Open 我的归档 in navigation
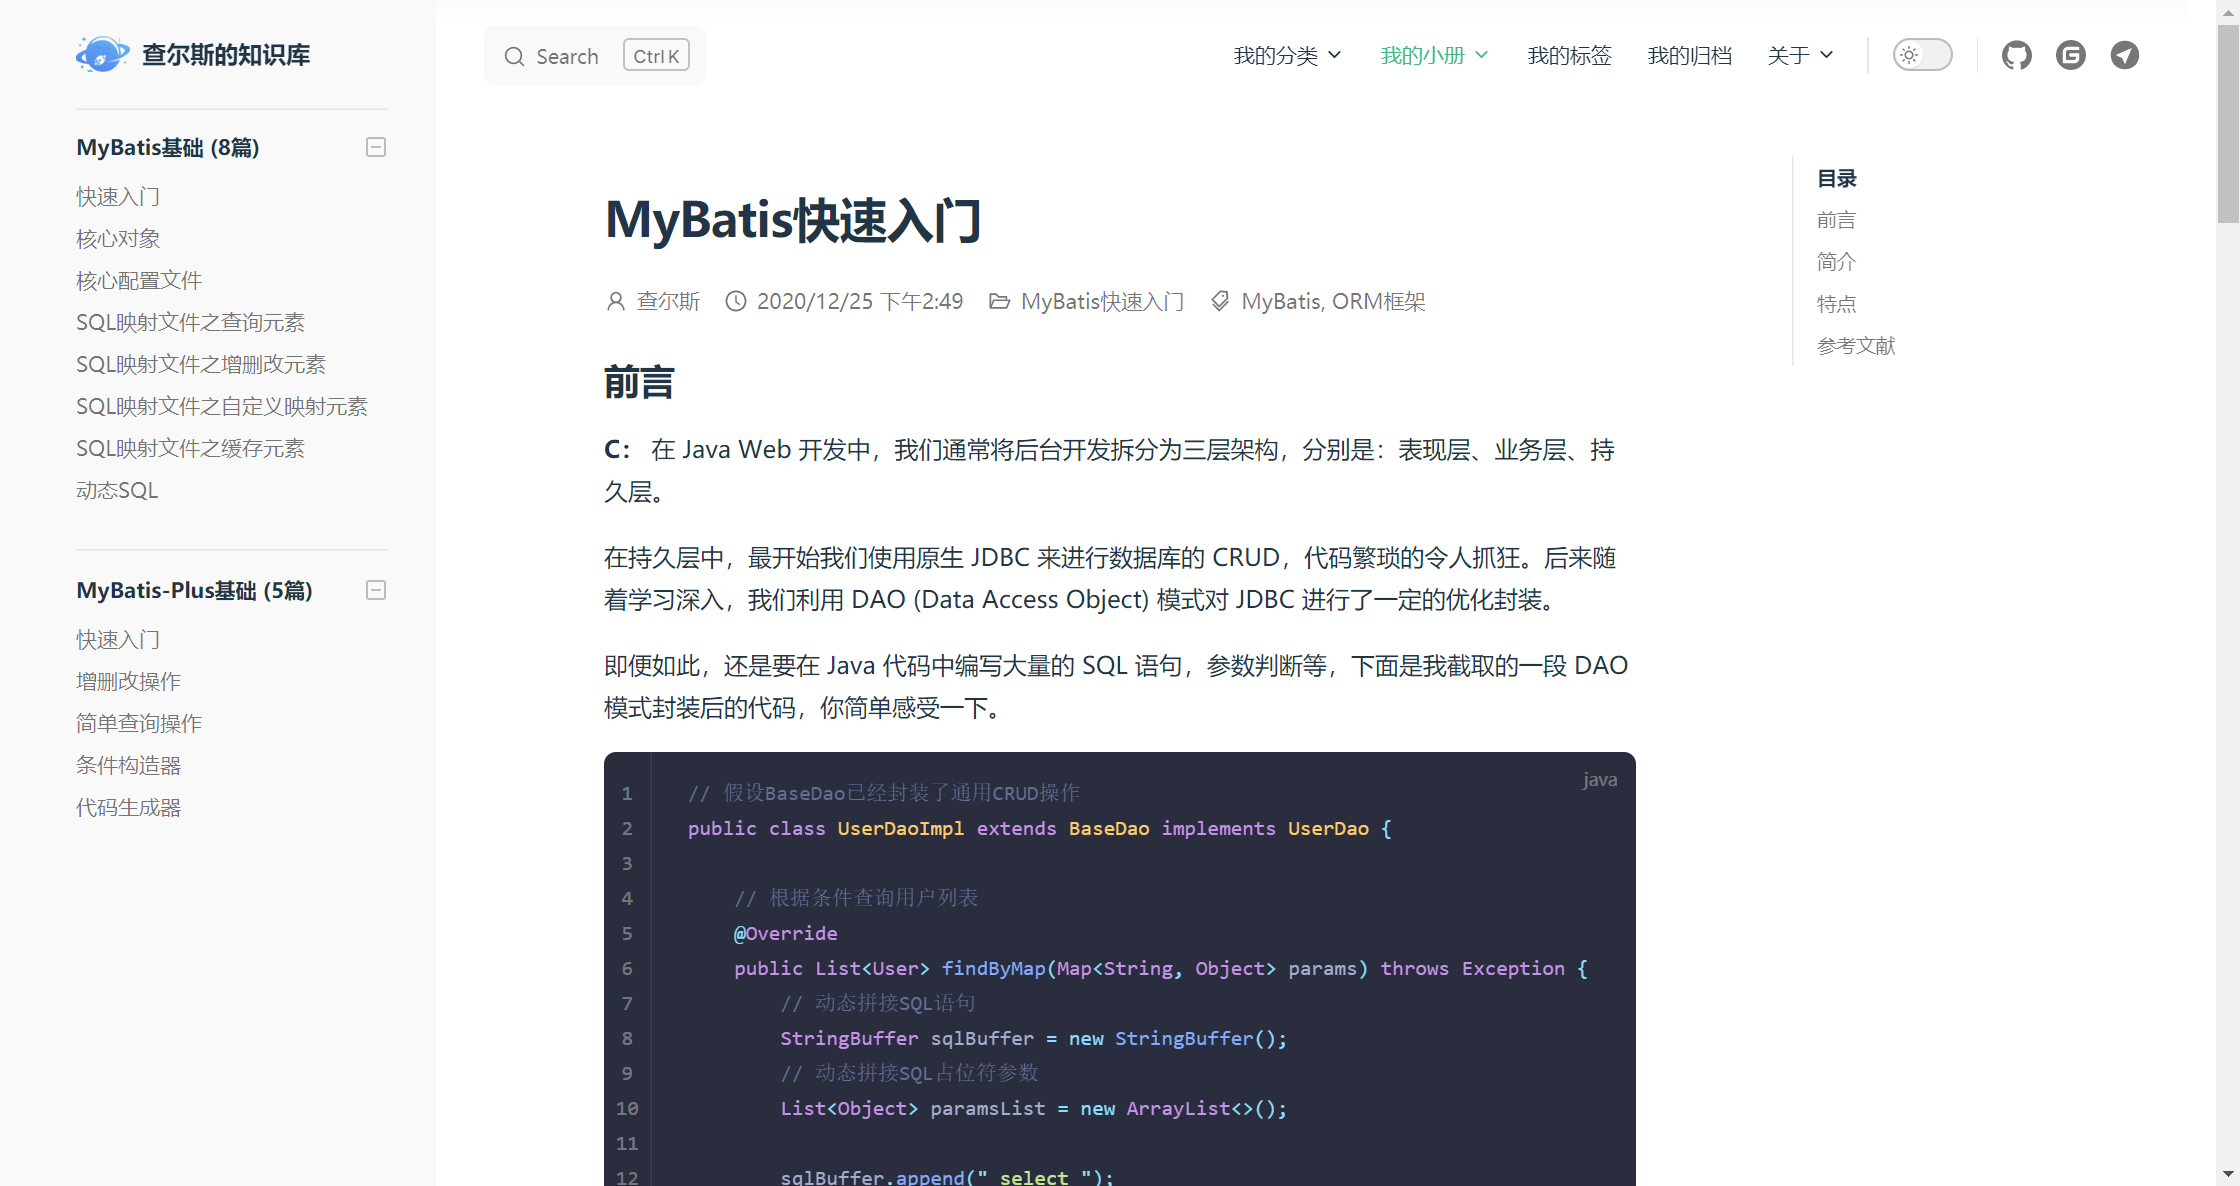This screenshot has height=1186, width=2240. coord(1689,56)
